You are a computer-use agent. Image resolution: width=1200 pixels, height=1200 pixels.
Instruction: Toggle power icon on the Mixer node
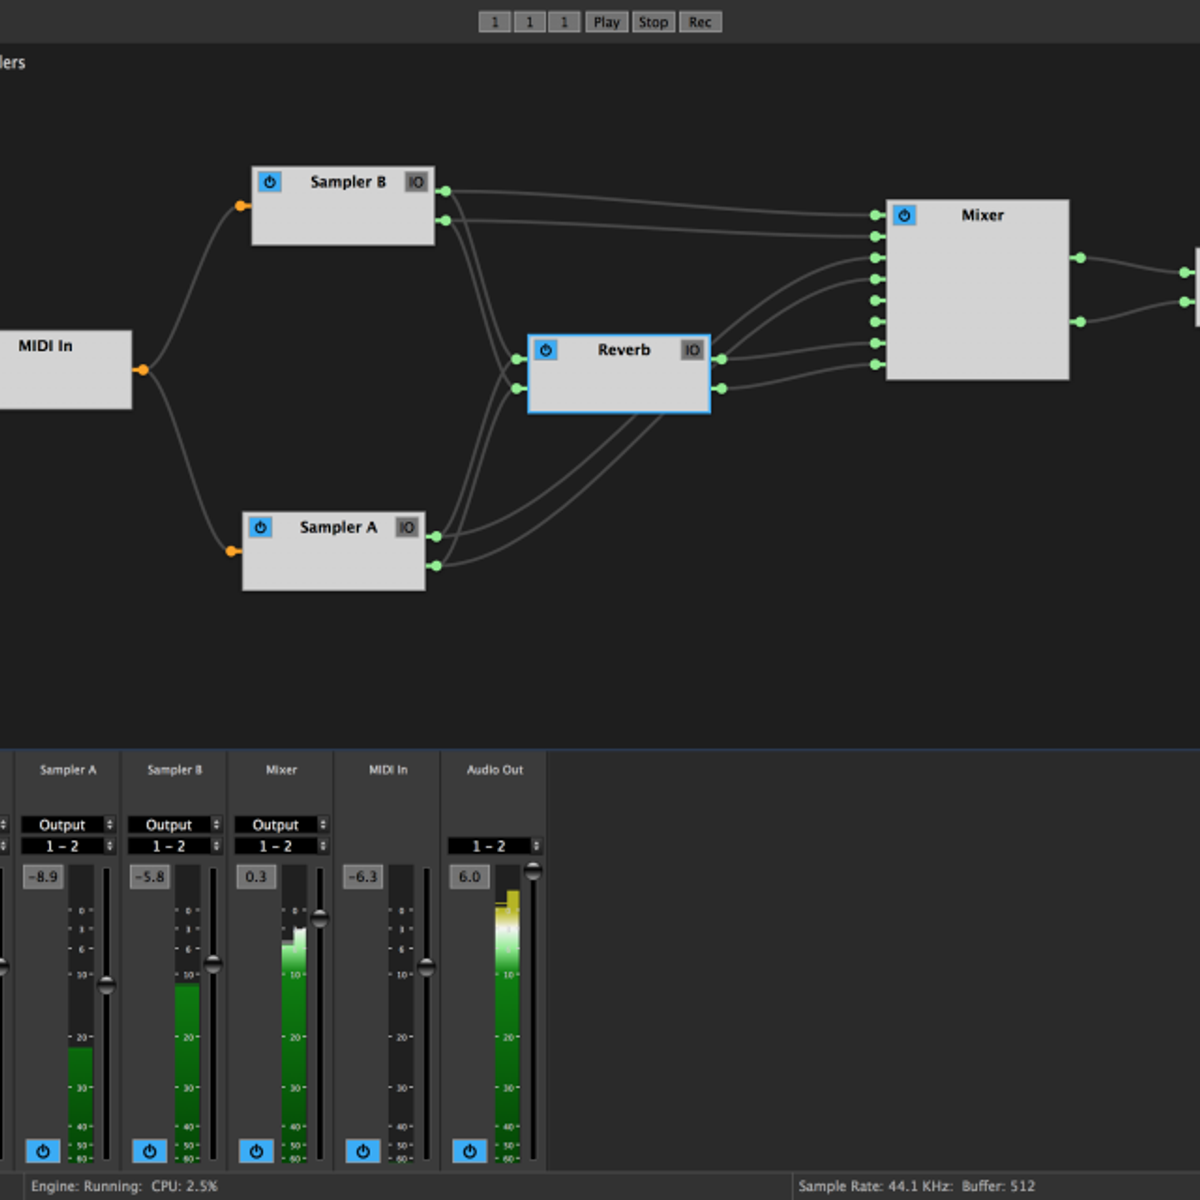pos(904,215)
